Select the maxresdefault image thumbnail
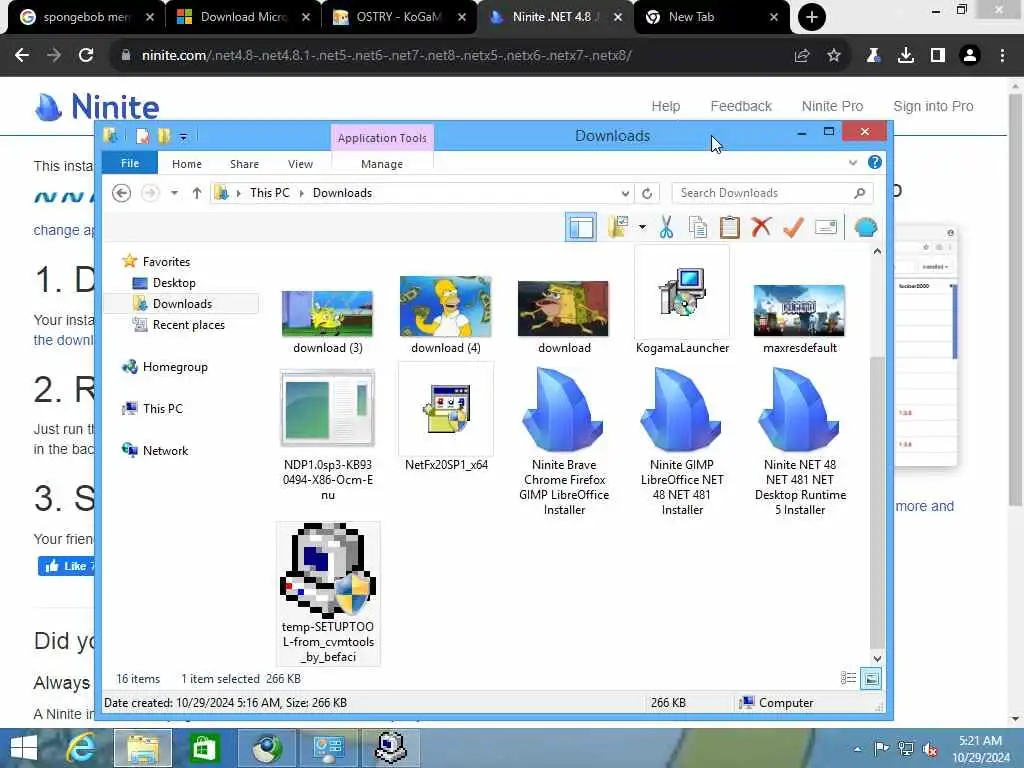1024x768 pixels. [799, 310]
